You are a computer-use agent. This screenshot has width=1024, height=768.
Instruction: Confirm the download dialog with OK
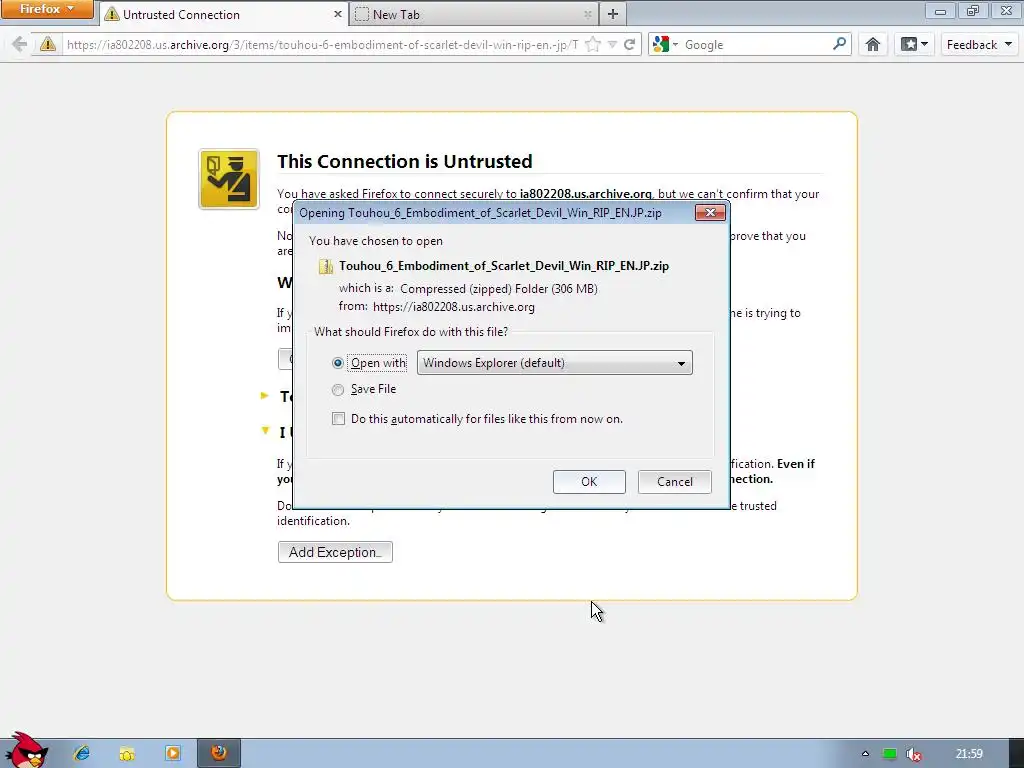pos(589,482)
